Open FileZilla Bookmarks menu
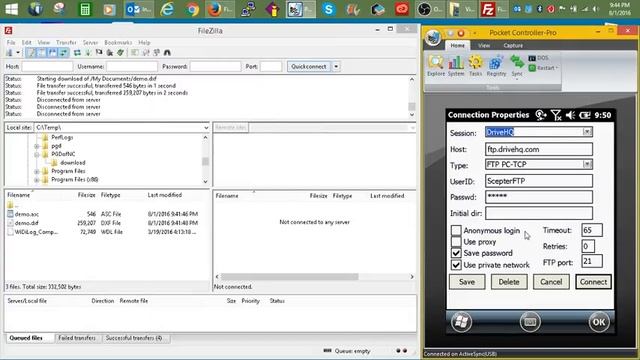Screen dimensions: 640x360 point(118,42)
